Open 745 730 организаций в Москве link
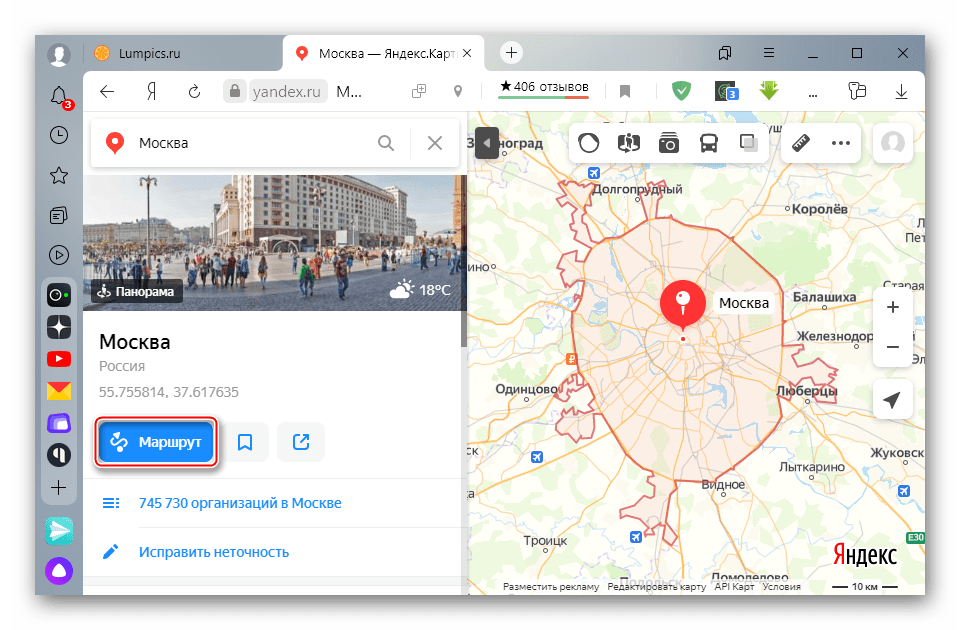This screenshot has width=960, height=630. pyautogui.click(x=240, y=503)
